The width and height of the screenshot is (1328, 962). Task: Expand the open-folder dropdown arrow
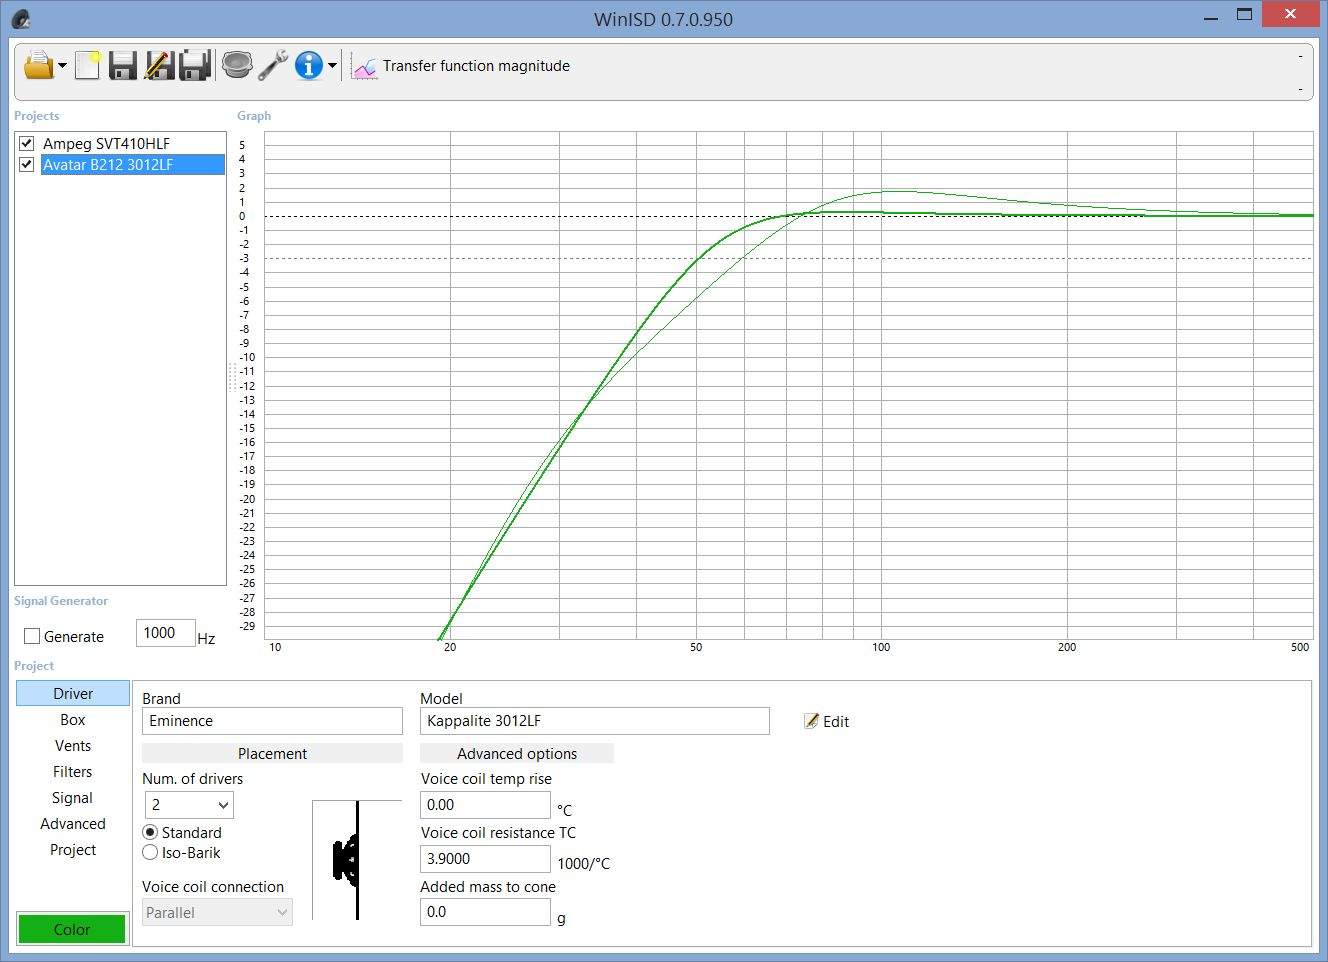(x=62, y=66)
